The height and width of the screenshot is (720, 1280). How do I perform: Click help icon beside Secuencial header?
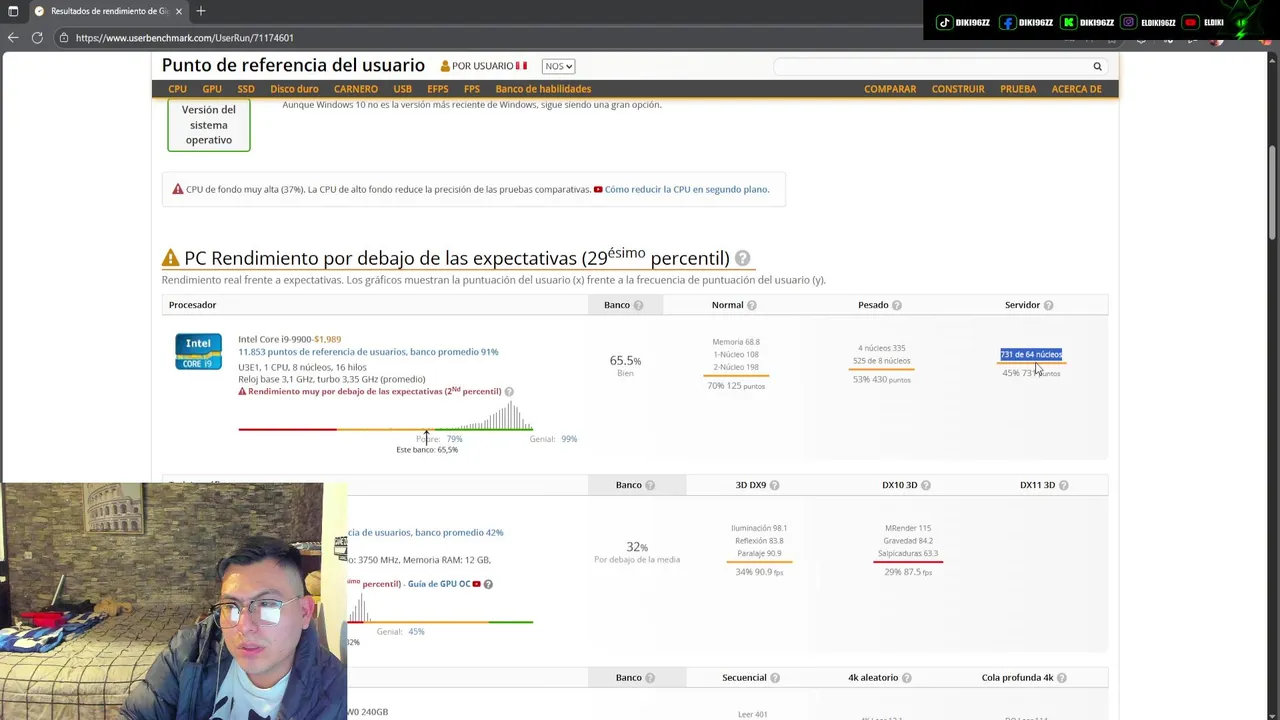point(775,678)
